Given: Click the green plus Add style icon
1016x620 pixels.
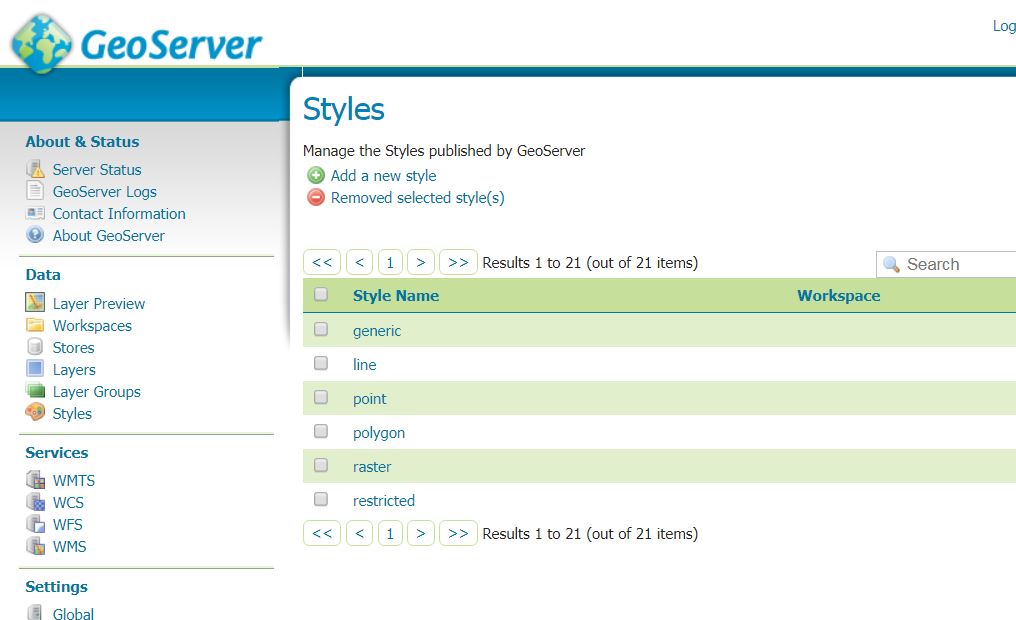Looking at the screenshot, I should (x=316, y=175).
